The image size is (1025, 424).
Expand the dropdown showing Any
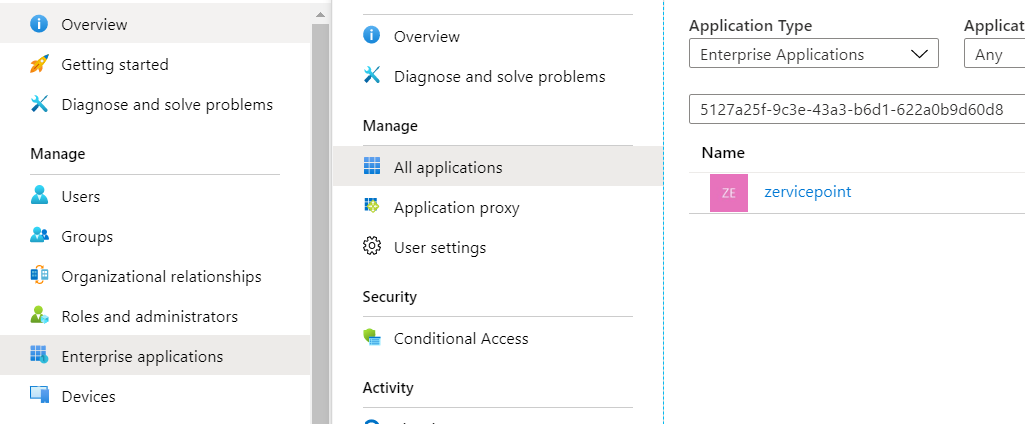pos(994,54)
